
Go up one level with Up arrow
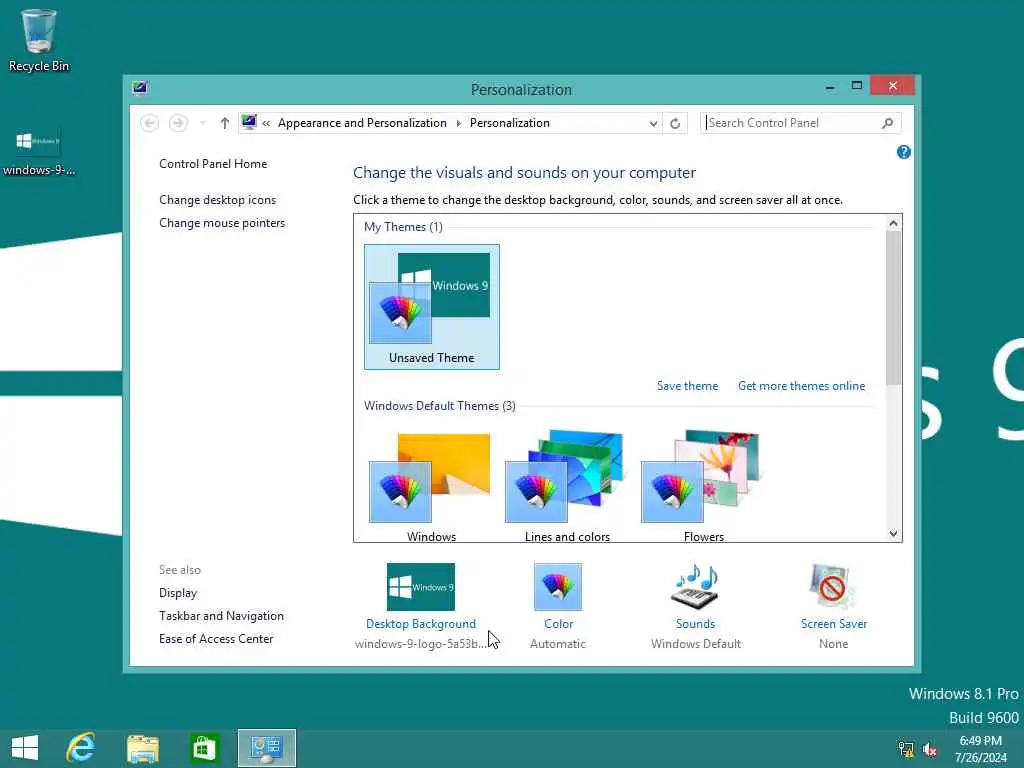click(225, 123)
